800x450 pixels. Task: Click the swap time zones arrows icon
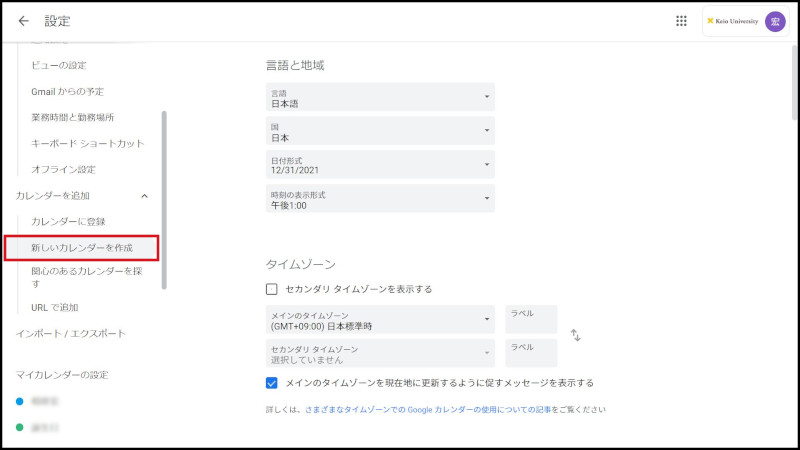575,335
